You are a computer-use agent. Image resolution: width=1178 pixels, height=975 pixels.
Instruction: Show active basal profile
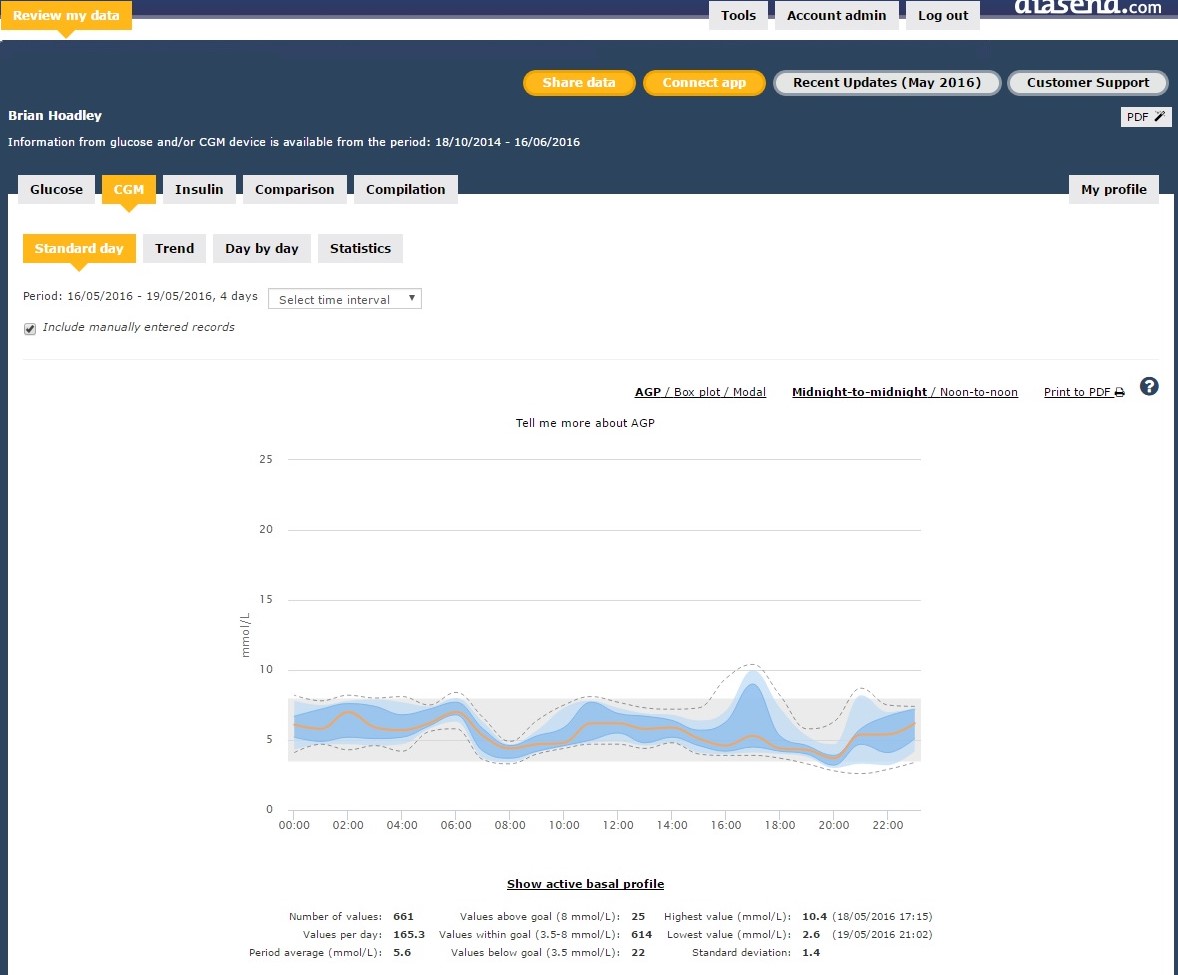coord(585,884)
